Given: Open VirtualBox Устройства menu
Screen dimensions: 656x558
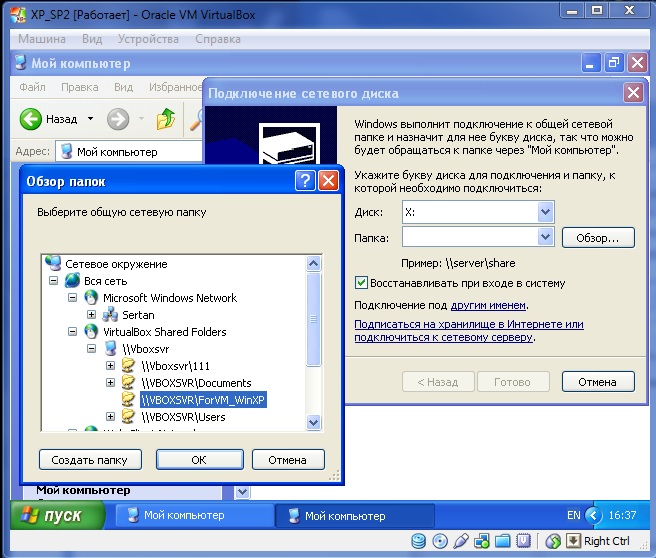Looking at the screenshot, I should (x=148, y=39).
